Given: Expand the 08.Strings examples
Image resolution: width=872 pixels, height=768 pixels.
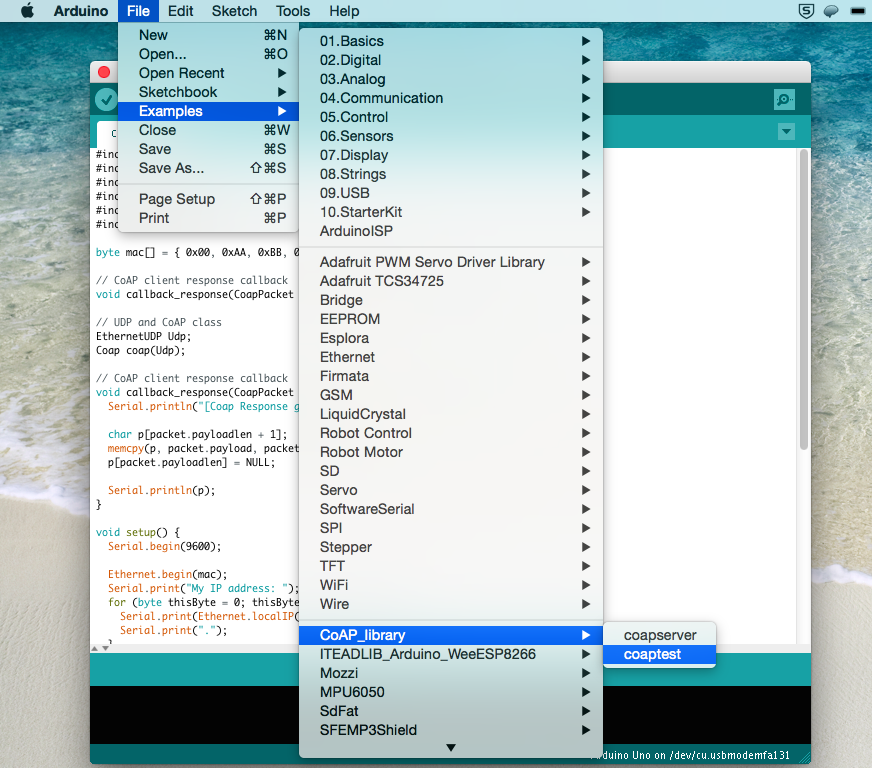Looking at the screenshot, I should (x=451, y=174).
